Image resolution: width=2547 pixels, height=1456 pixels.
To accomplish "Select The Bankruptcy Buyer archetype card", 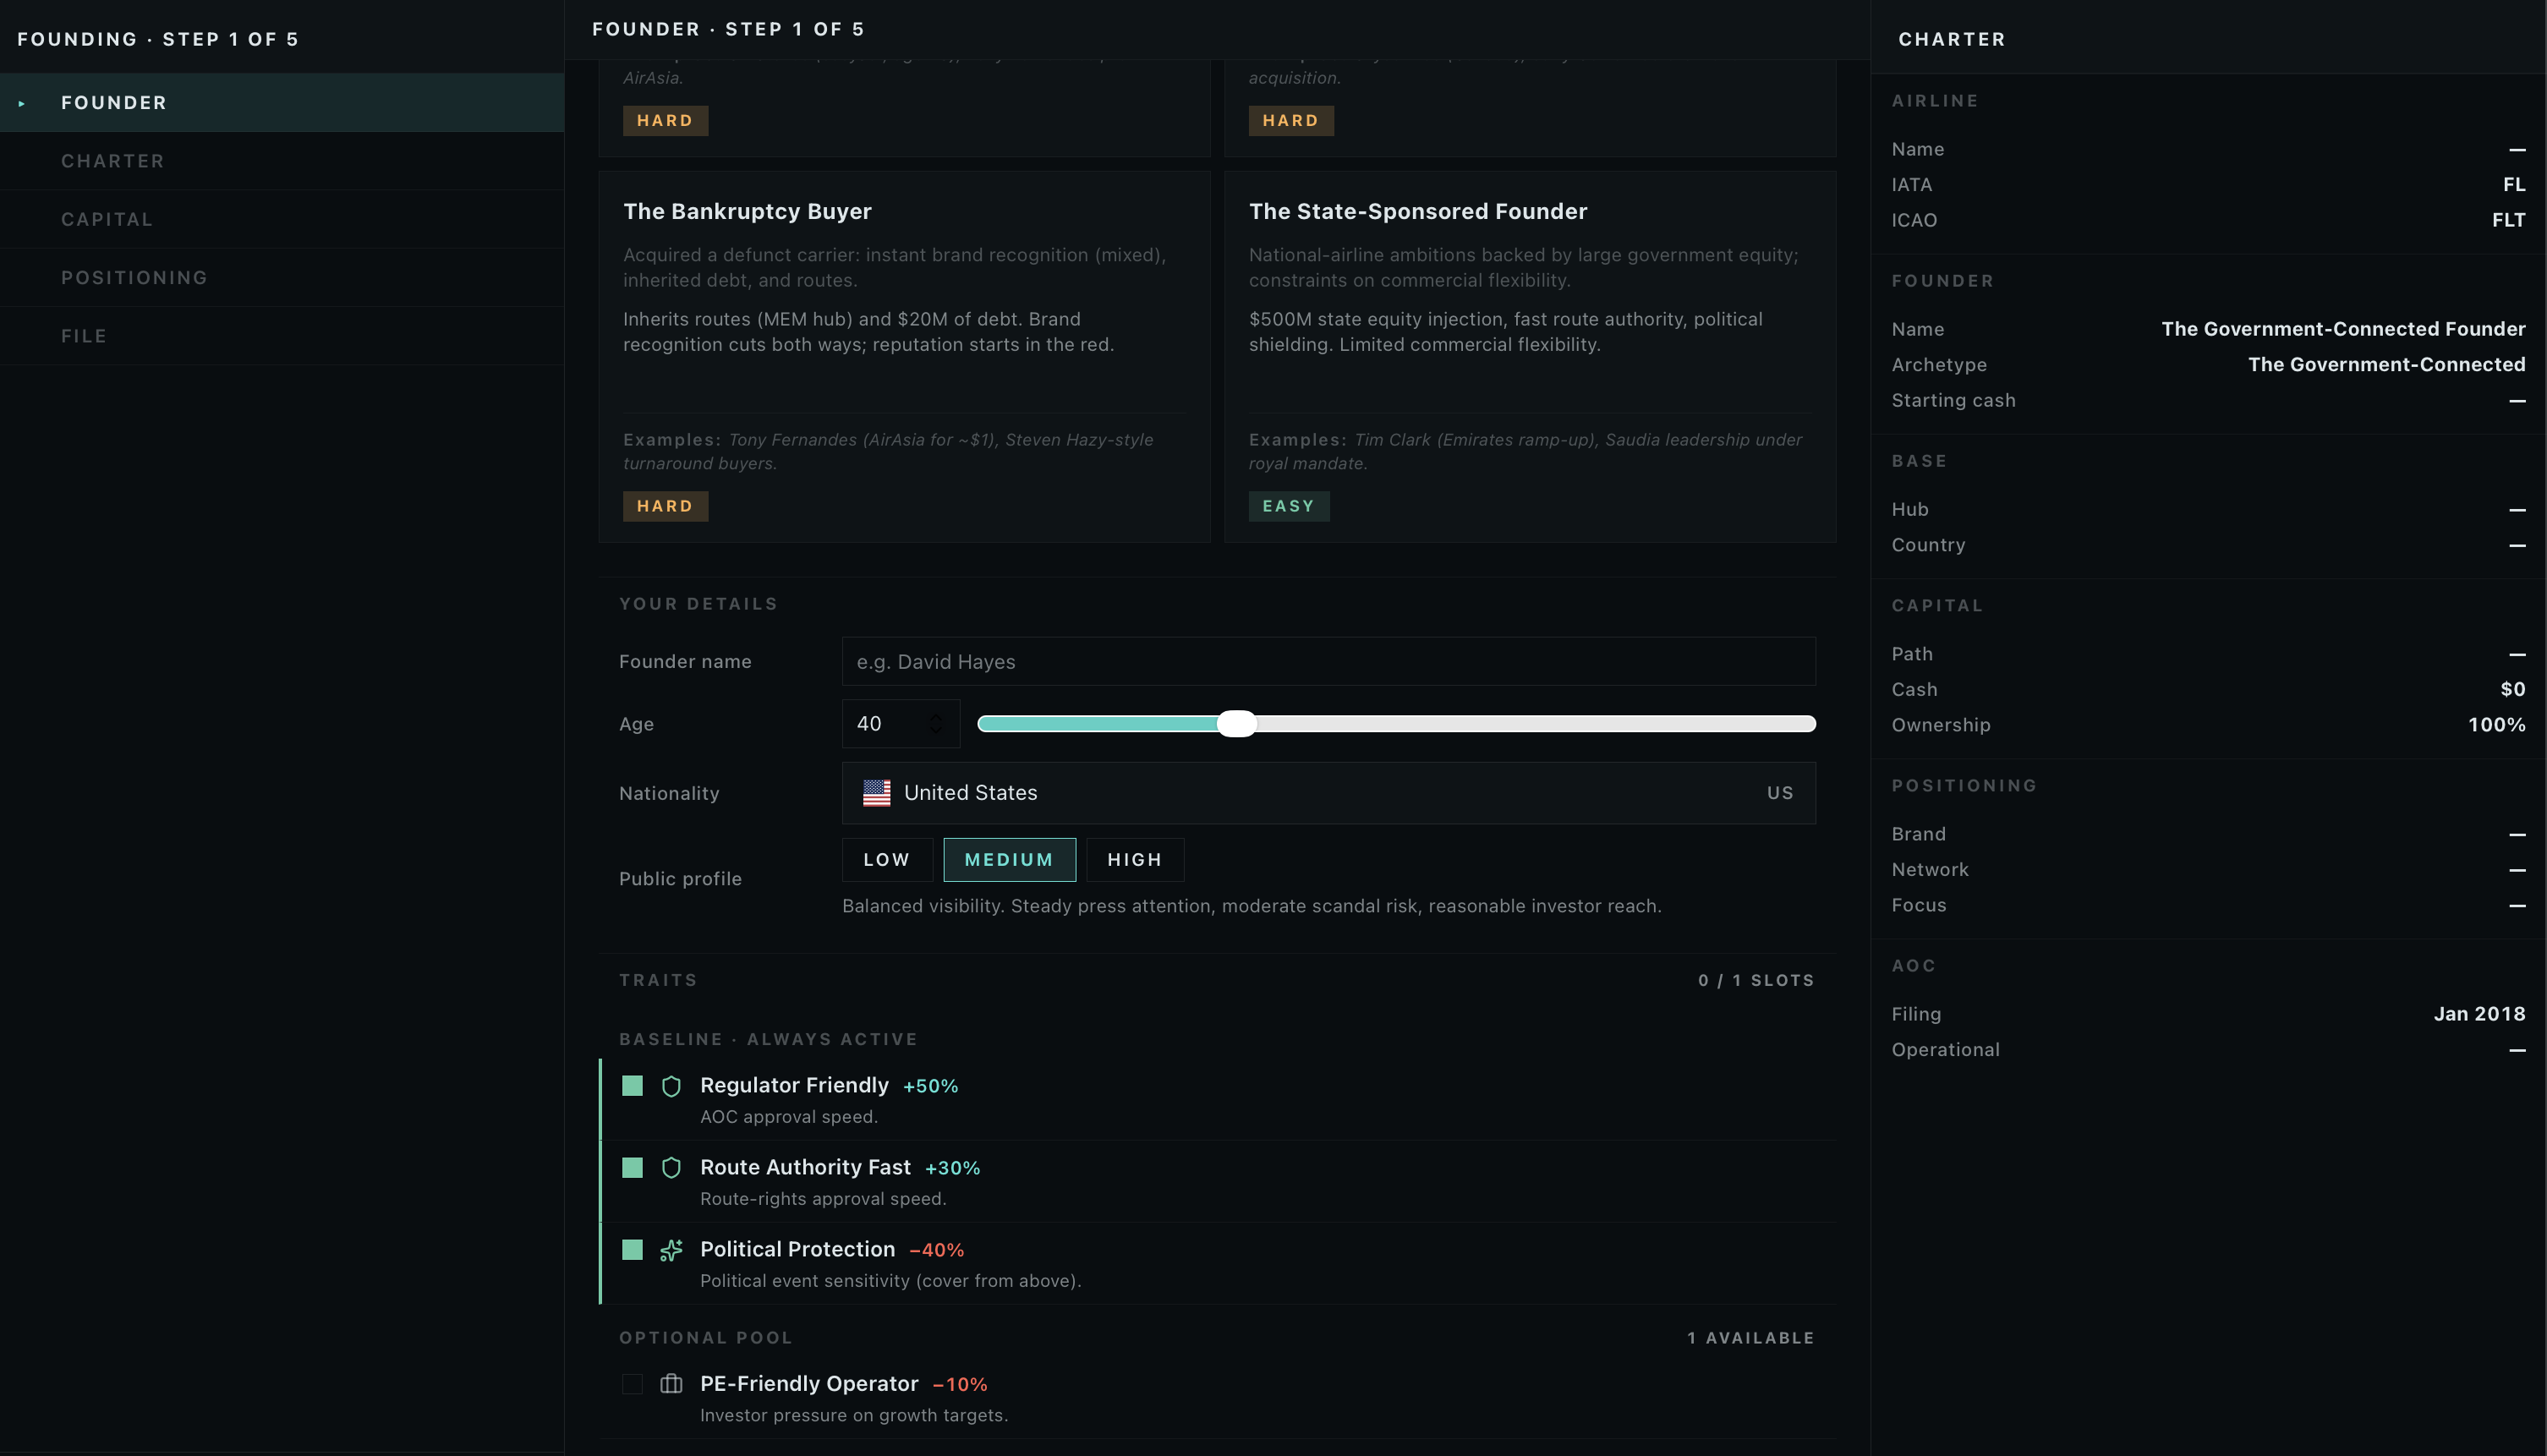I will pyautogui.click(x=904, y=356).
